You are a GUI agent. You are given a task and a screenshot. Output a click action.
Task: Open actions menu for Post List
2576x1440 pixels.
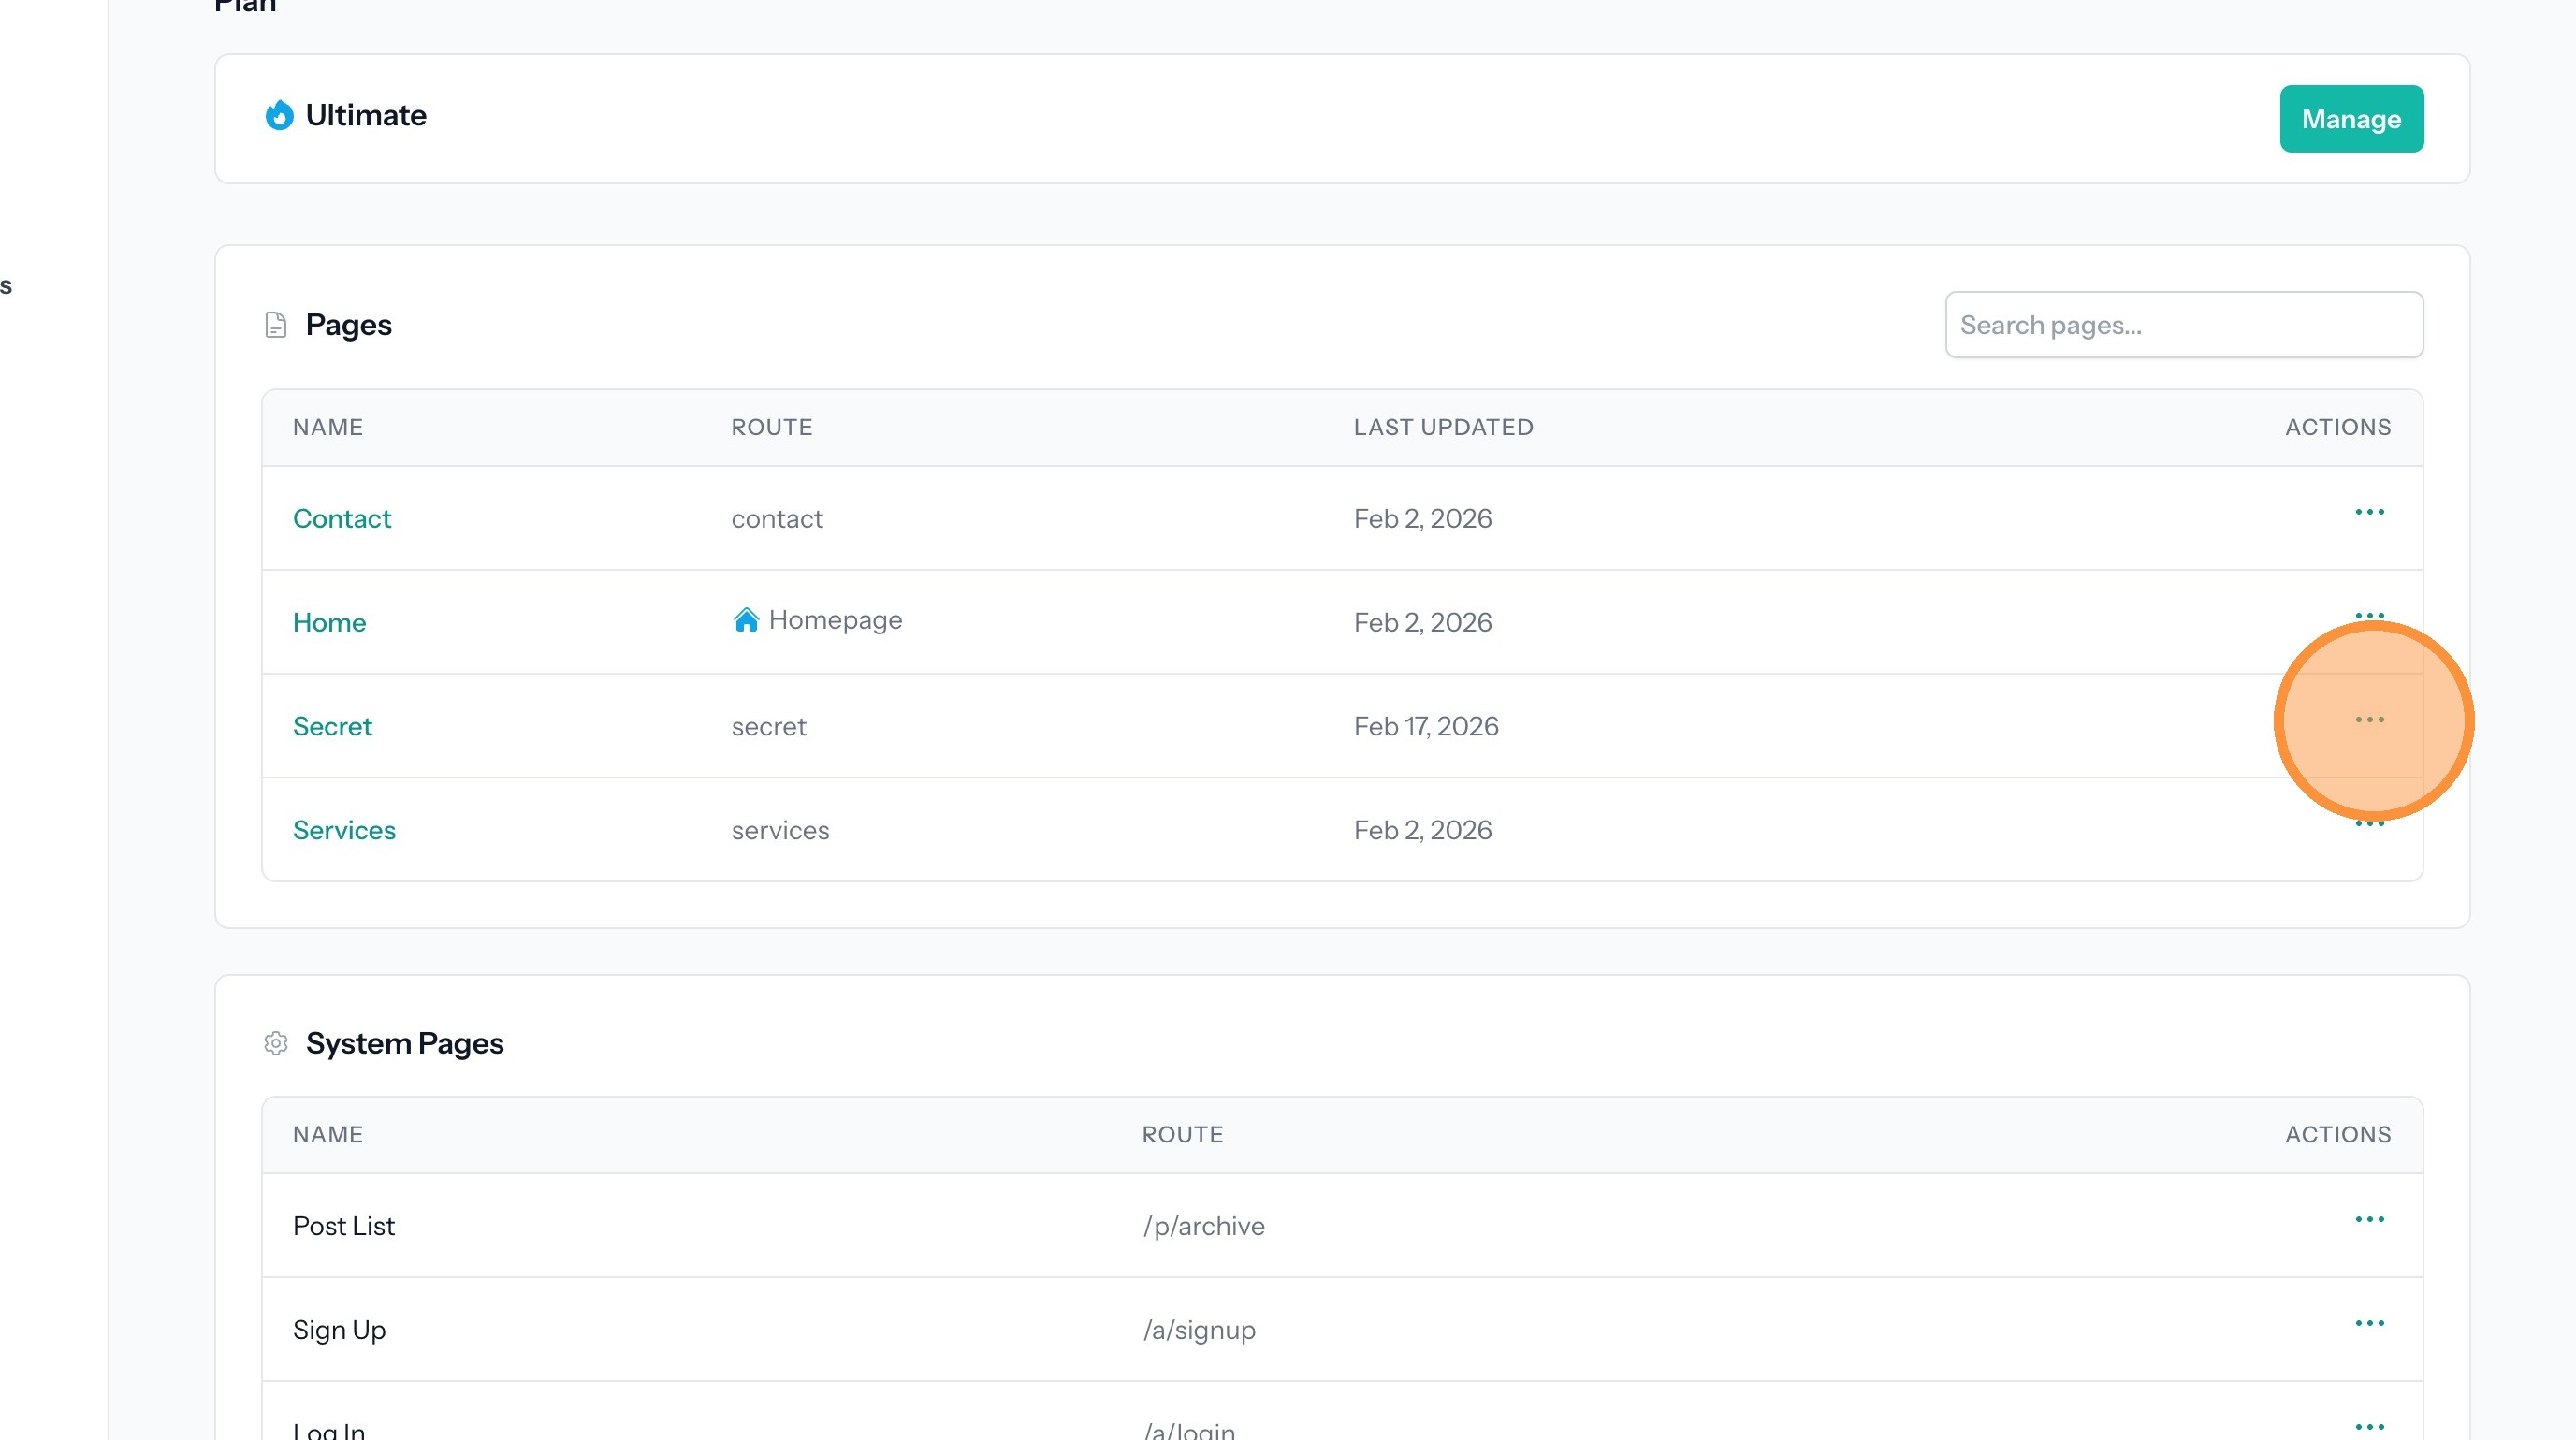click(2369, 1219)
